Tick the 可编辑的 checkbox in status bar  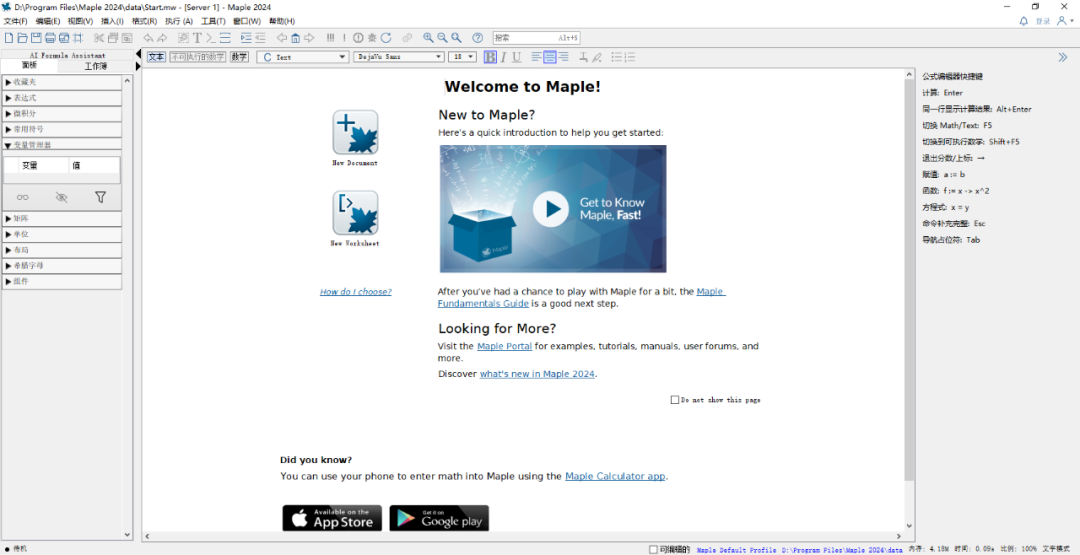(654, 549)
